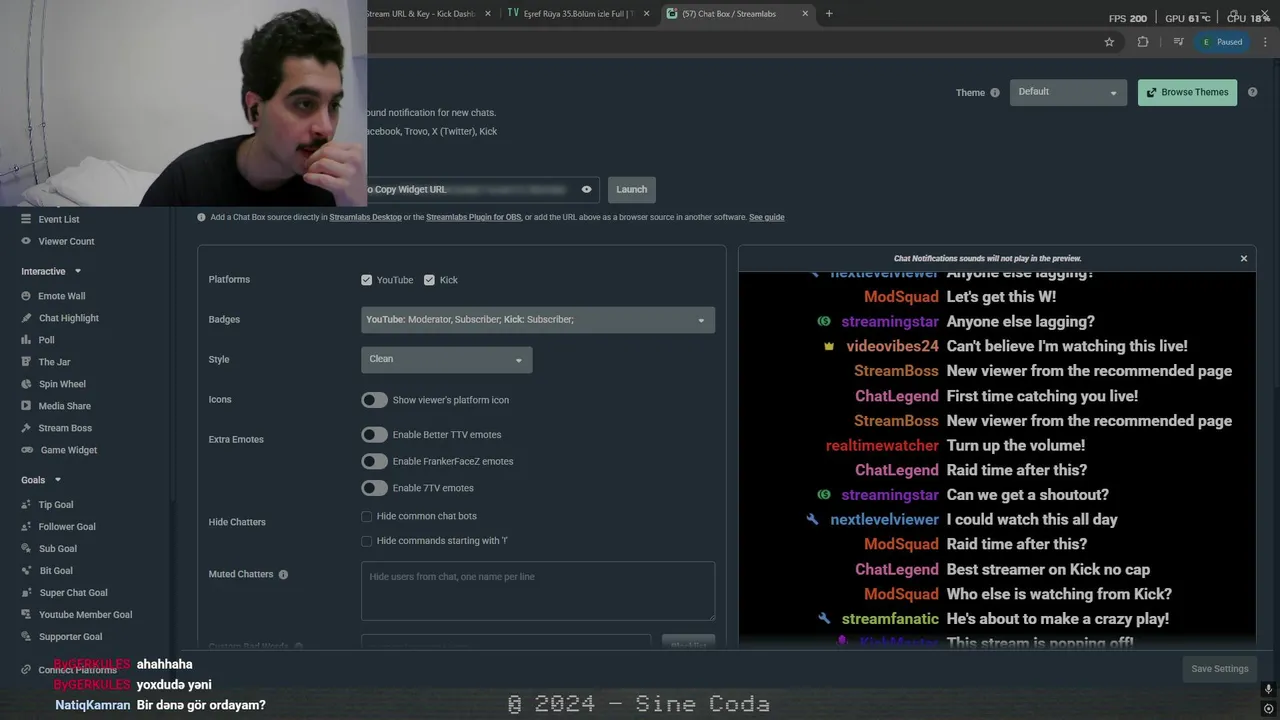Open the Poll widget
Image resolution: width=1280 pixels, height=720 pixels.
point(46,340)
